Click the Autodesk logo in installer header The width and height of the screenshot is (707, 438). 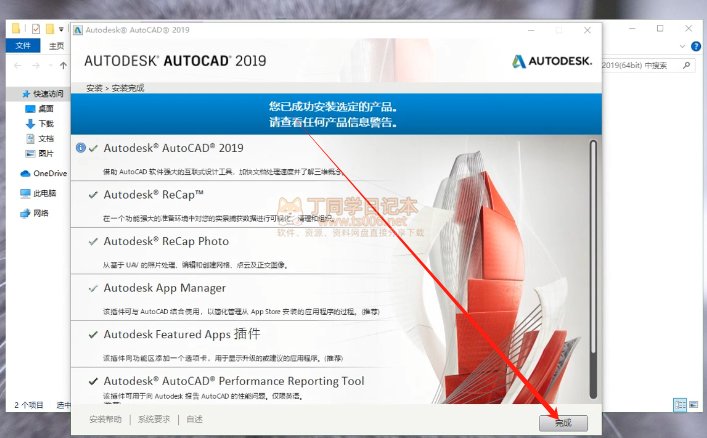(552, 61)
